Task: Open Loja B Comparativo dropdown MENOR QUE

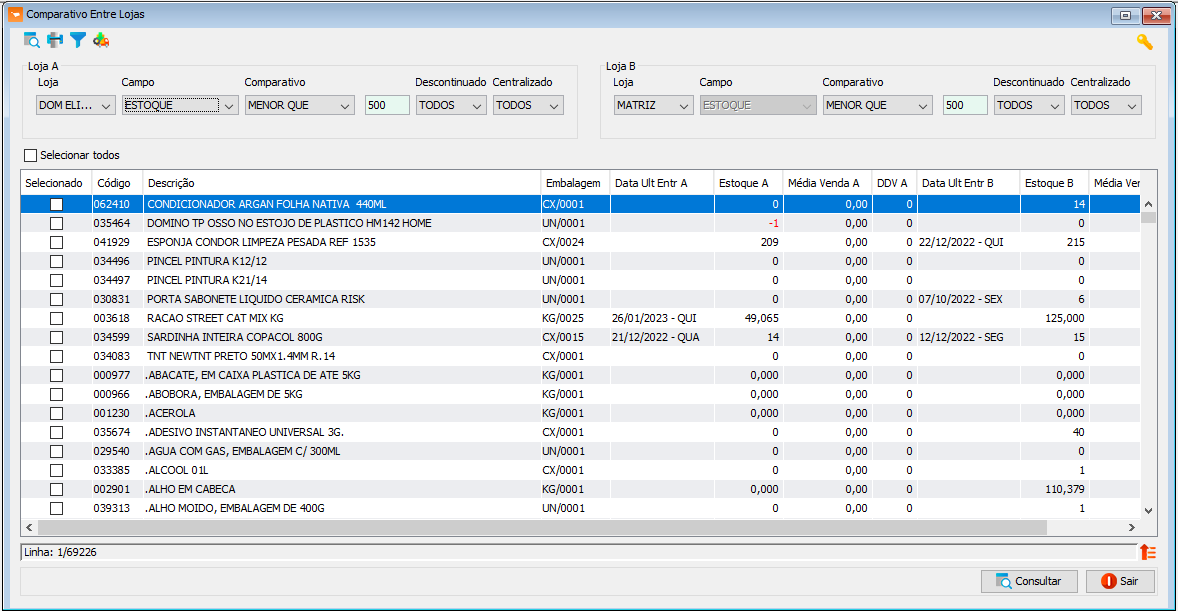Action: click(x=877, y=105)
